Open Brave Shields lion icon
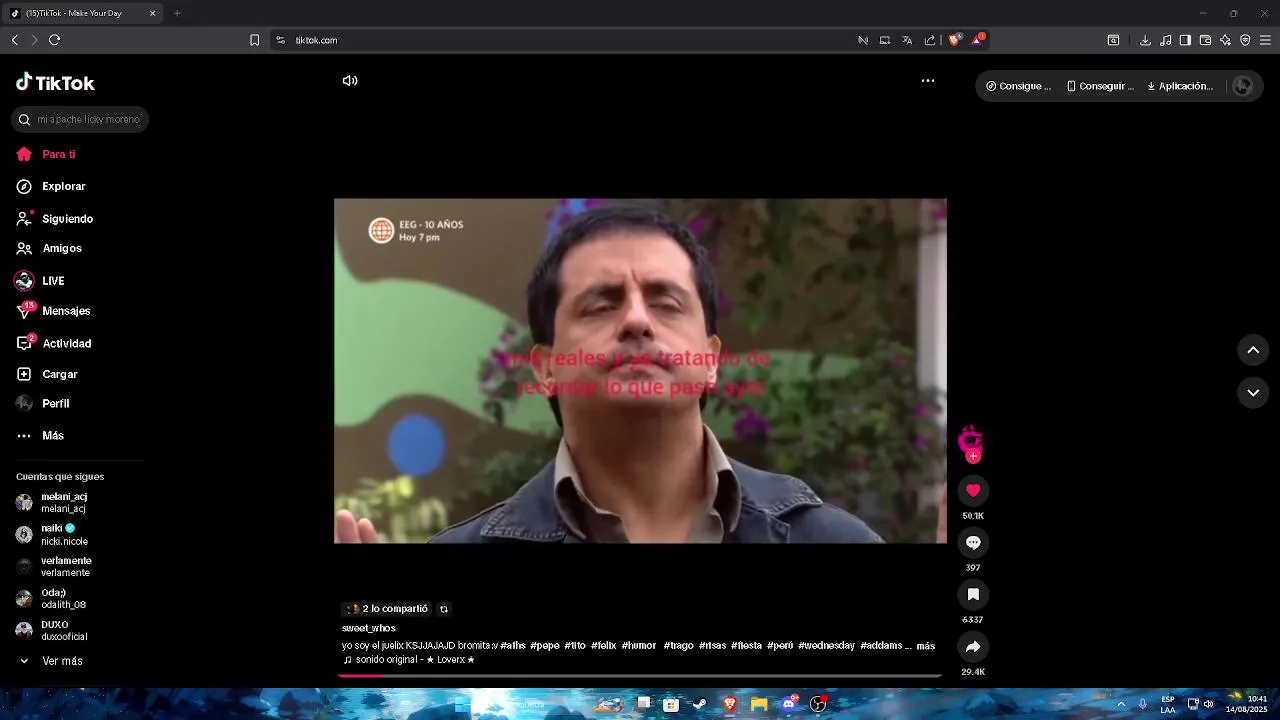1280x720 pixels. point(955,40)
